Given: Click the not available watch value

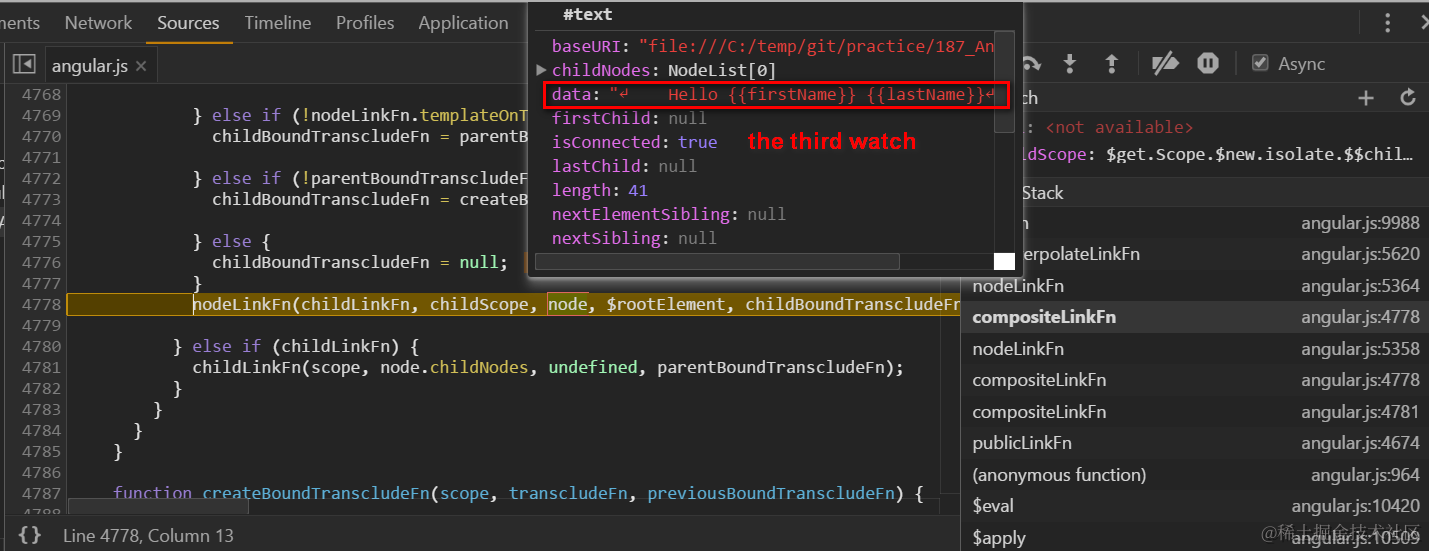Looking at the screenshot, I should click(1119, 127).
